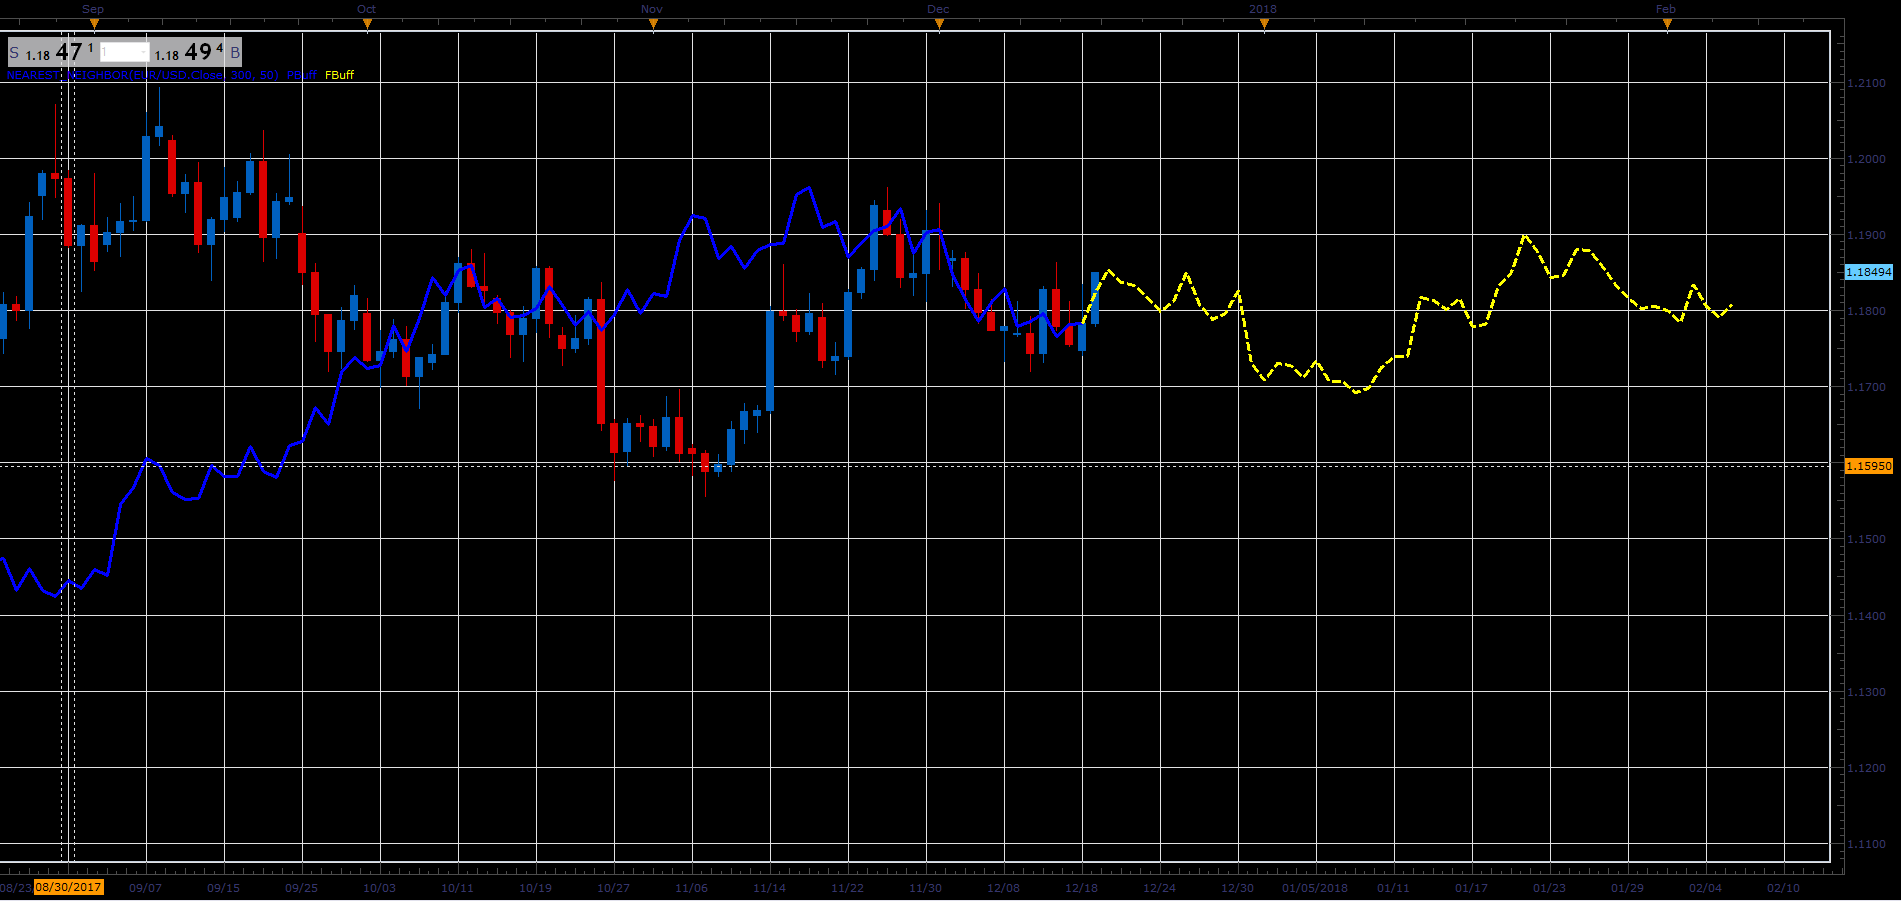Select the NEAREST_NEIGHBOR indicator label

pos(143,75)
